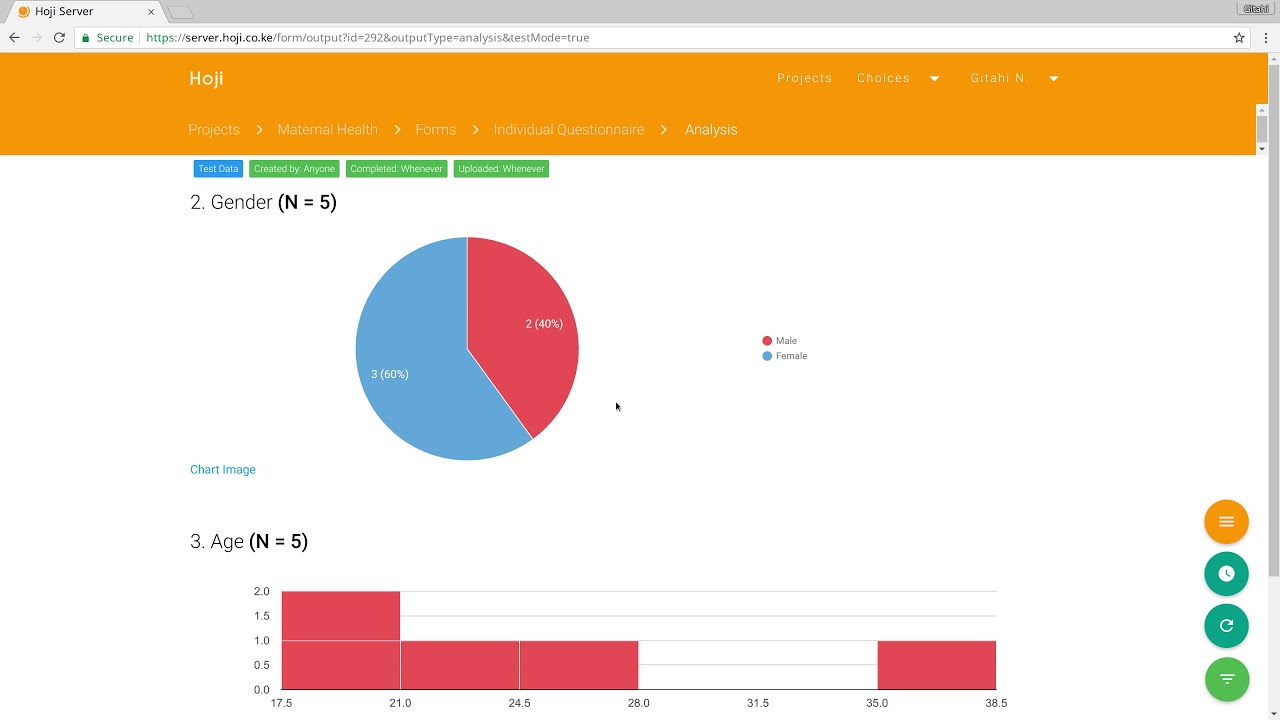
Task: Click the 3 (60%) pie label
Action: pyautogui.click(x=390, y=374)
